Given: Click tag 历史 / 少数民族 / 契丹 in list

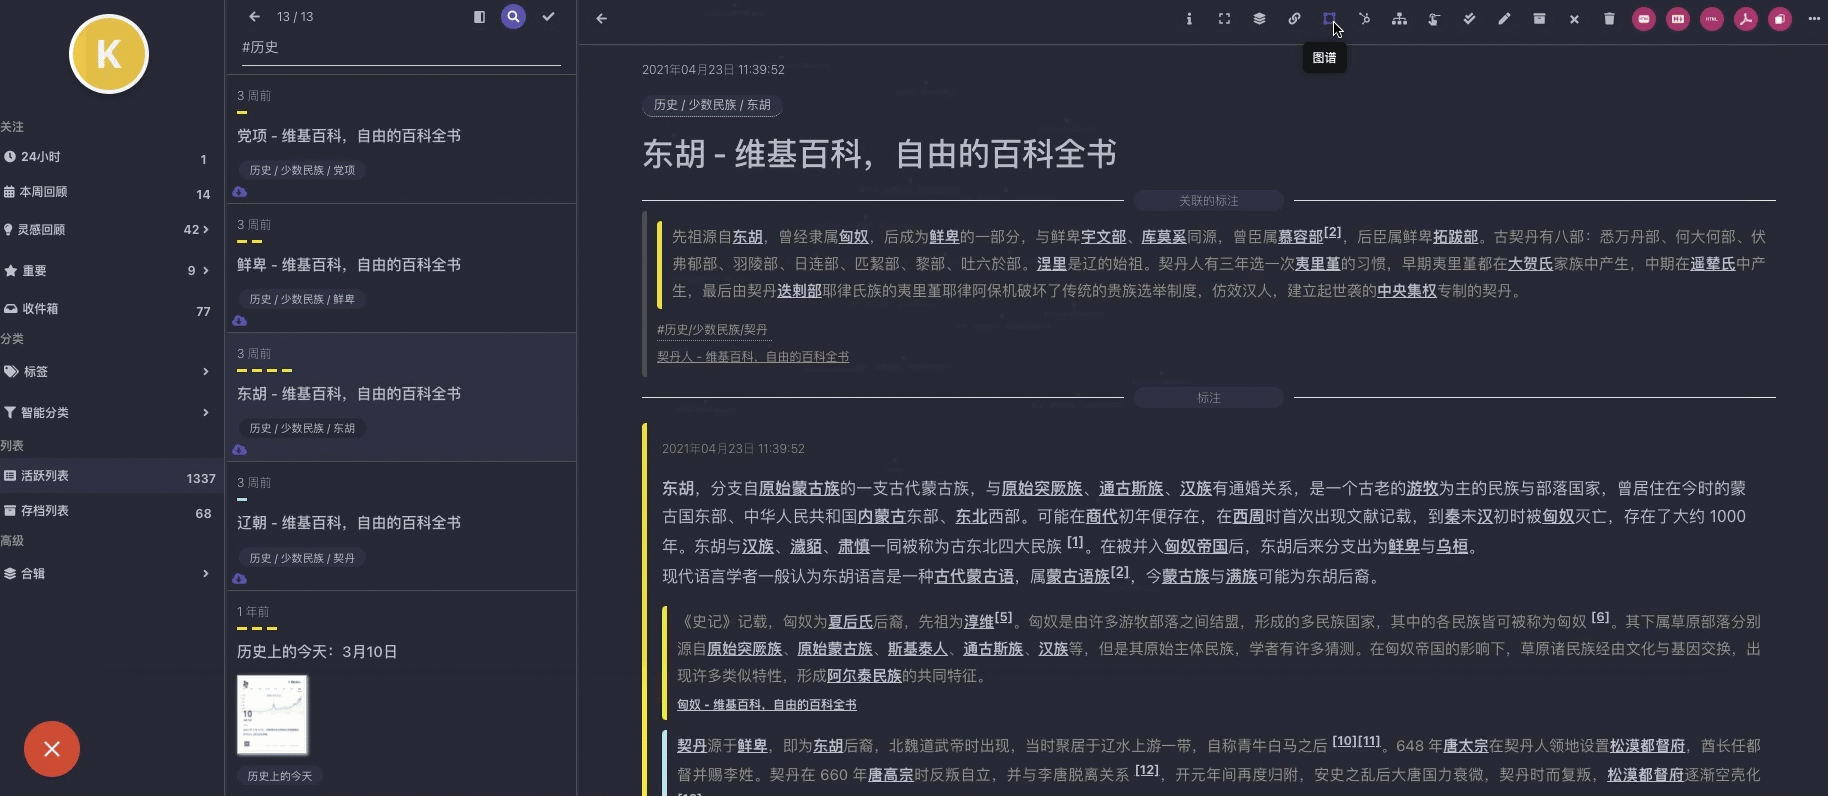Looking at the screenshot, I should pyautogui.click(x=302, y=558).
